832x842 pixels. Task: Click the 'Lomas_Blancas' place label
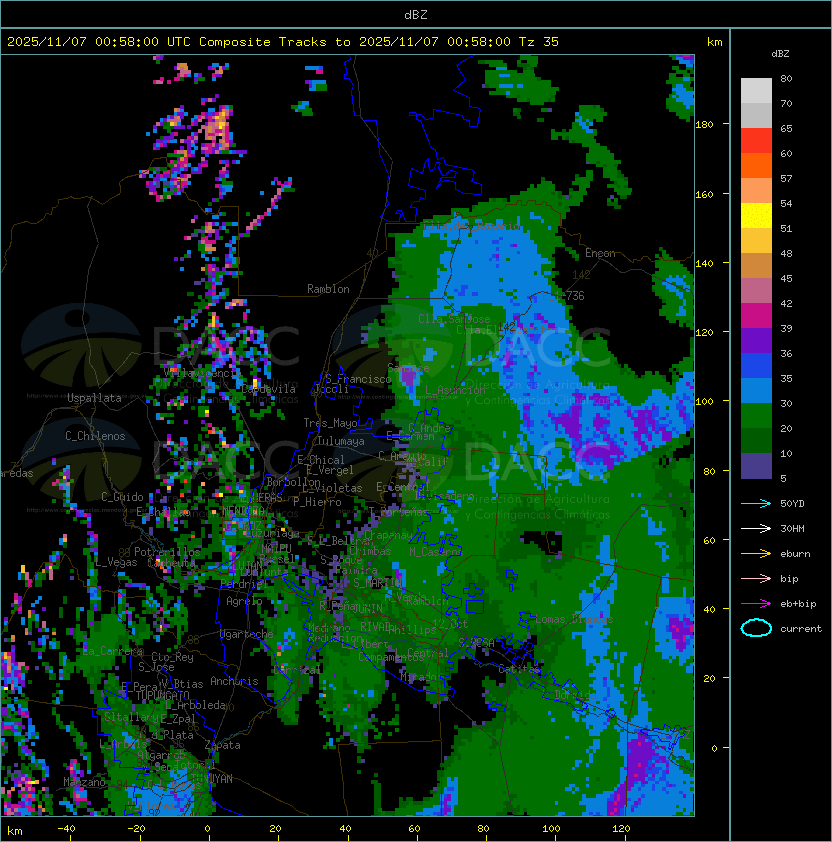click(x=574, y=619)
